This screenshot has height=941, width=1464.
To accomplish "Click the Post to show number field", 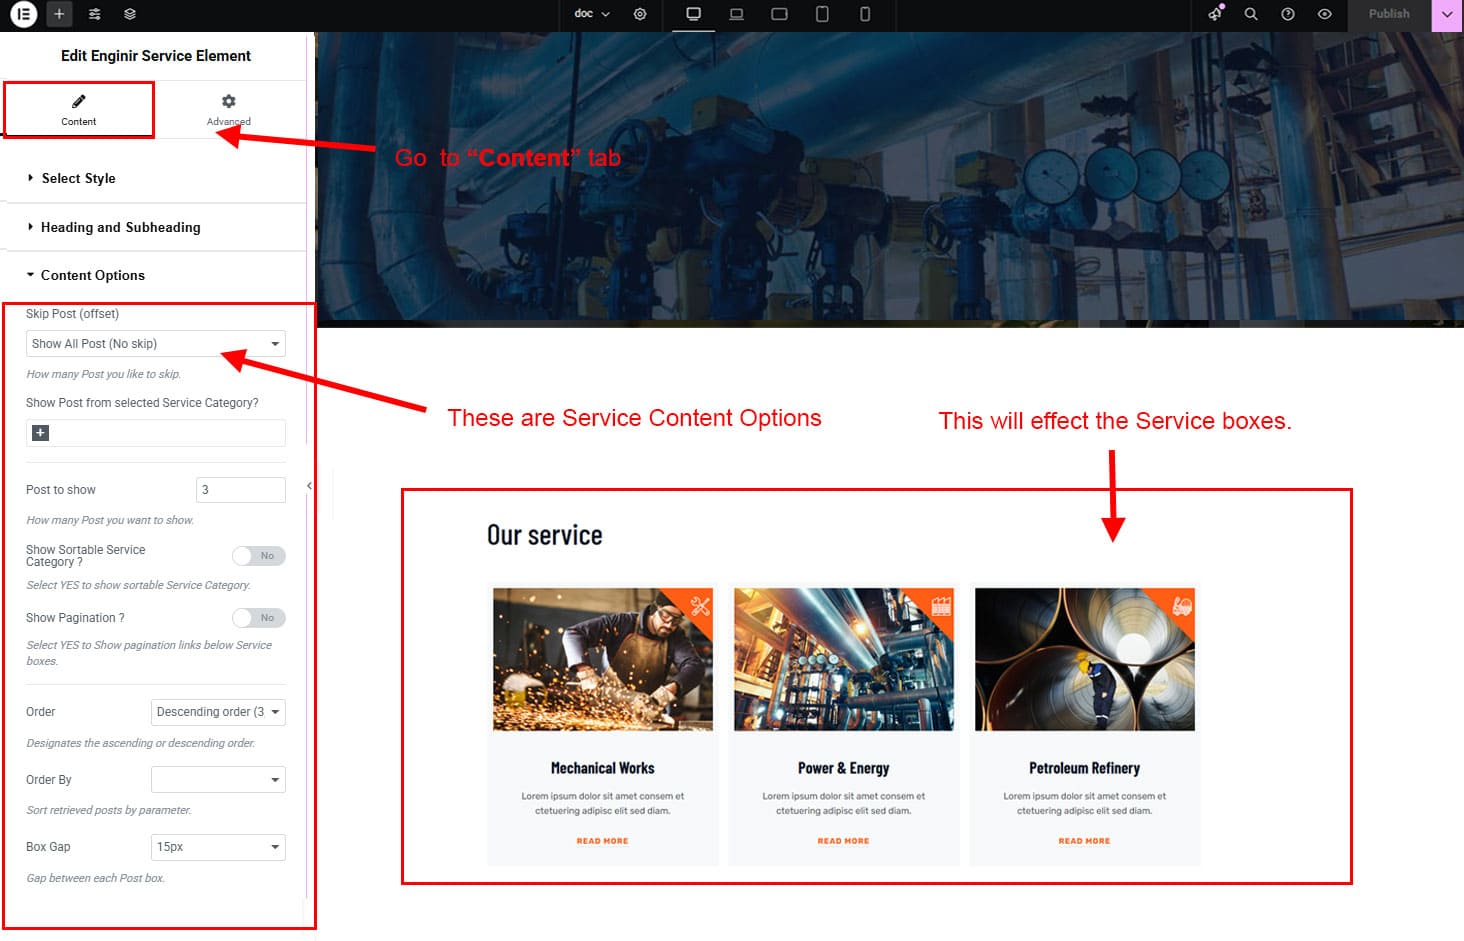I will 241,490.
